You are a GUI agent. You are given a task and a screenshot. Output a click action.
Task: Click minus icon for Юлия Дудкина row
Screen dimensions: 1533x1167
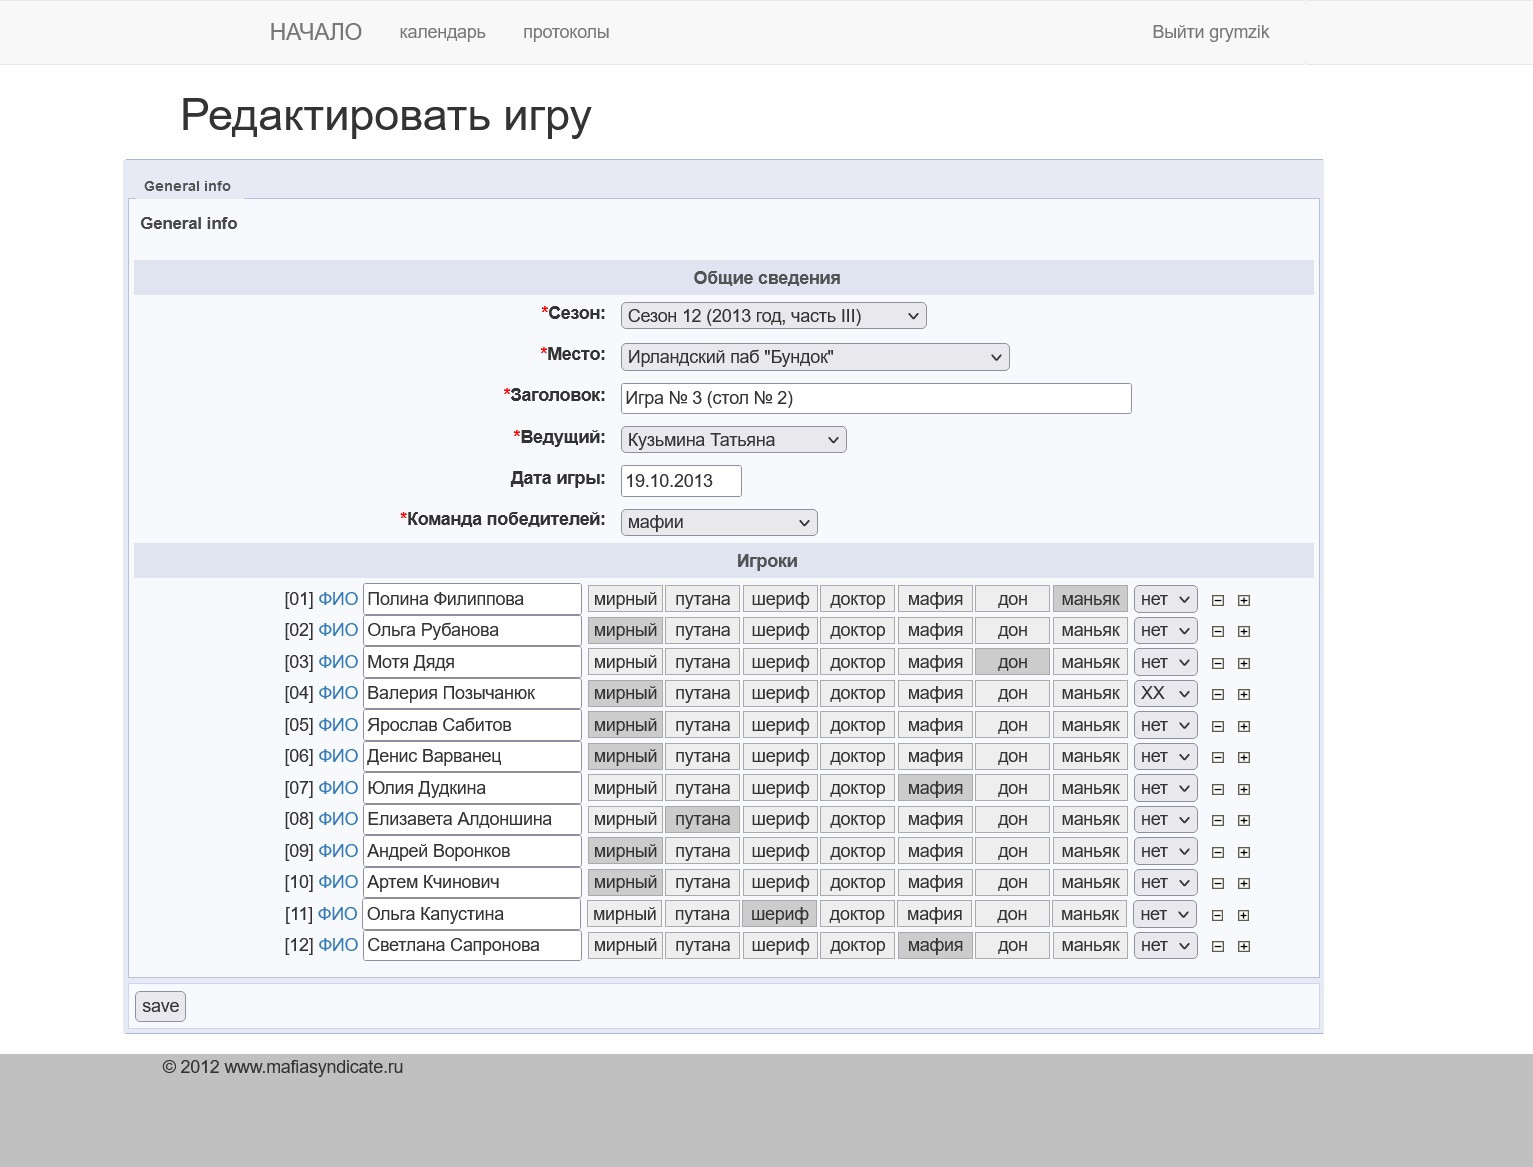pos(1218,789)
